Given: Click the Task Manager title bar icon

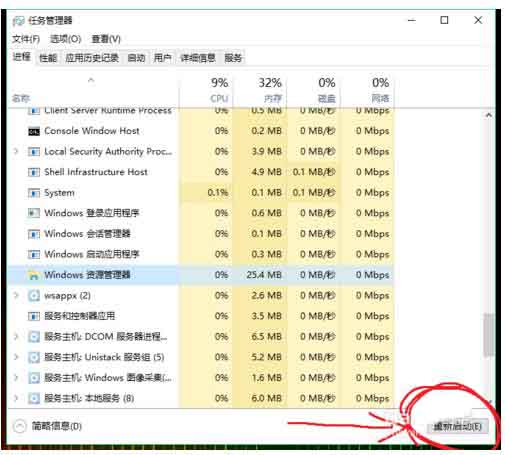Looking at the screenshot, I should [x=18, y=21].
